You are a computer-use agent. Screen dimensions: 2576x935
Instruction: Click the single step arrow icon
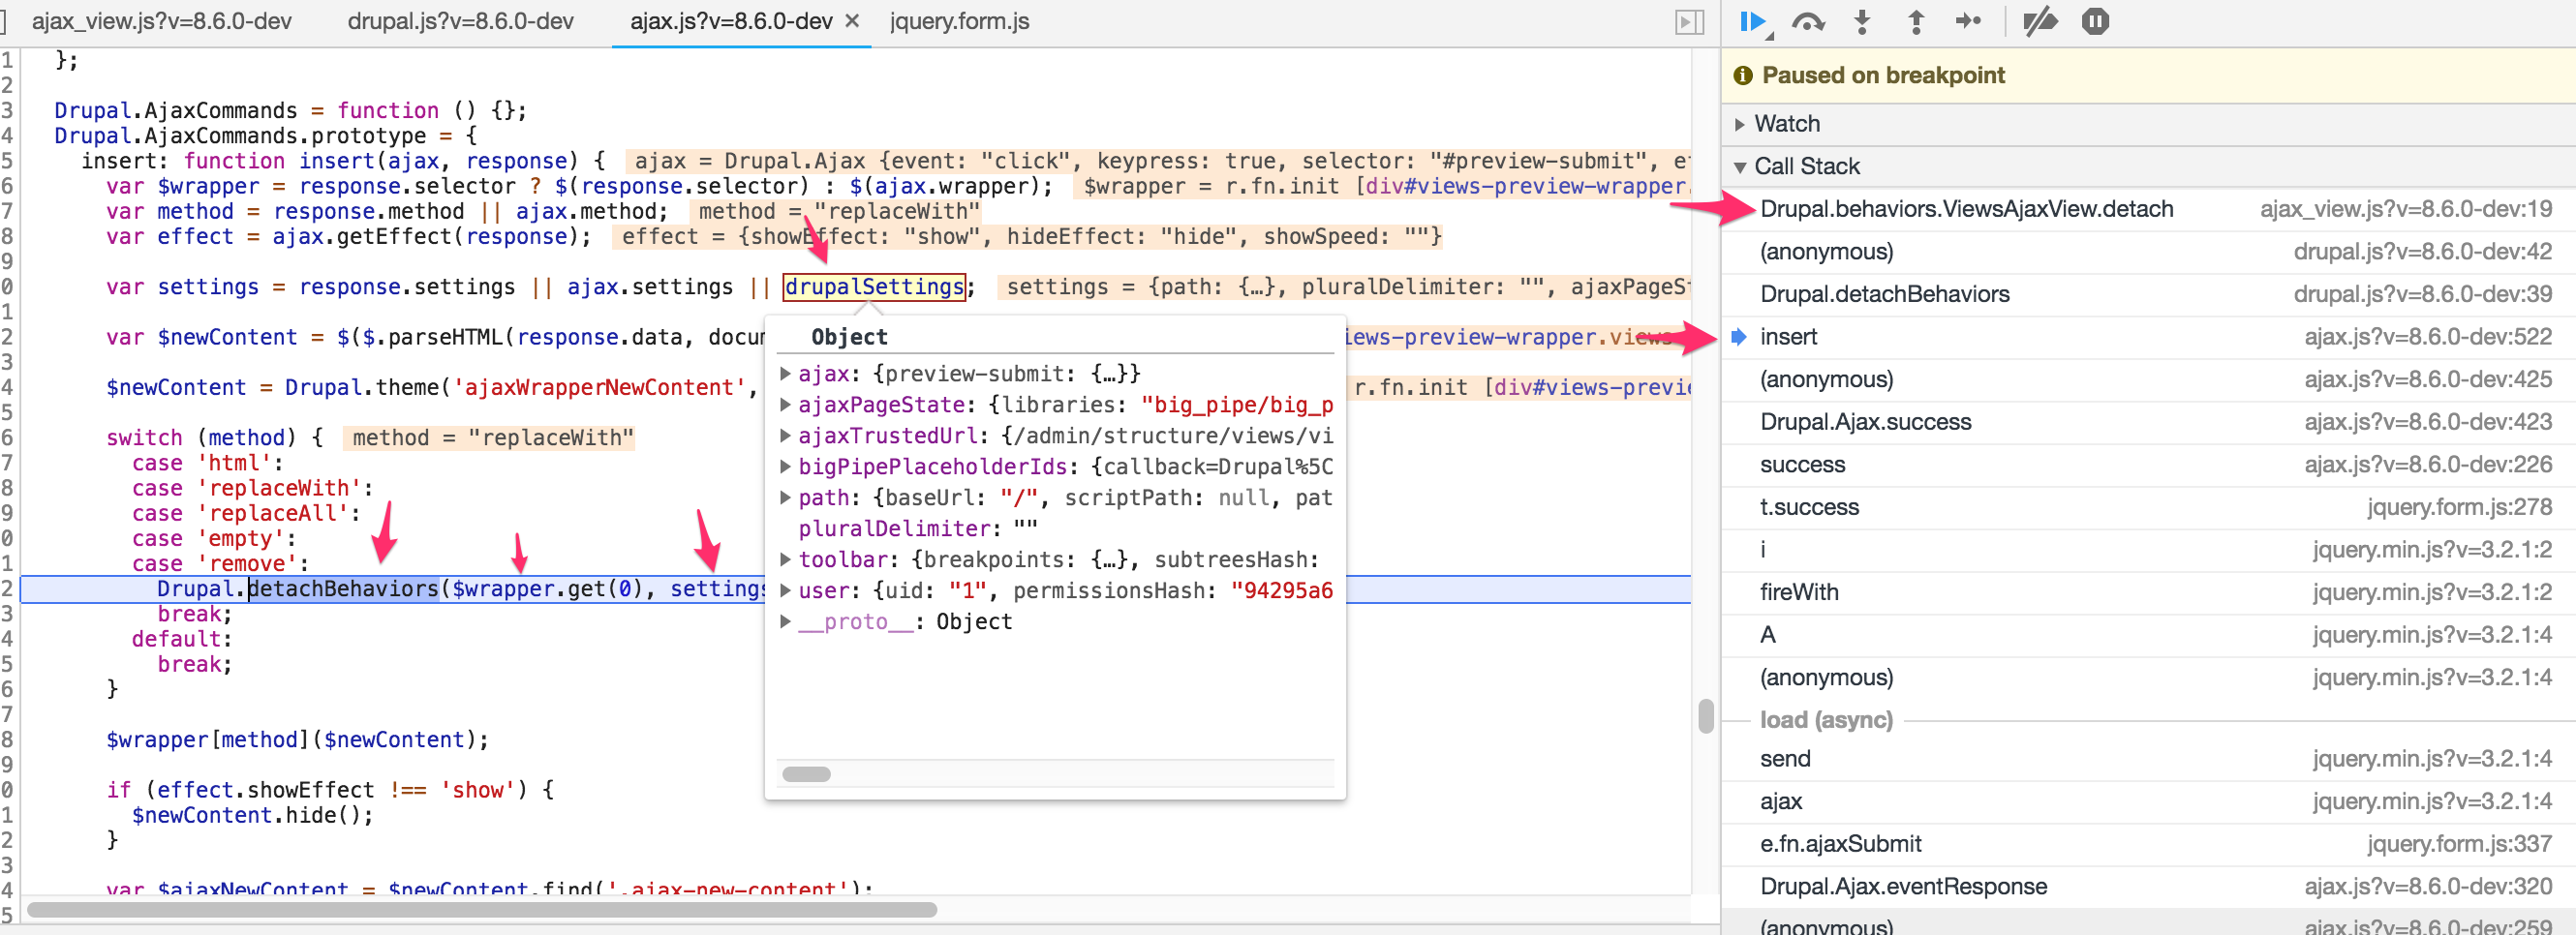(1967, 22)
